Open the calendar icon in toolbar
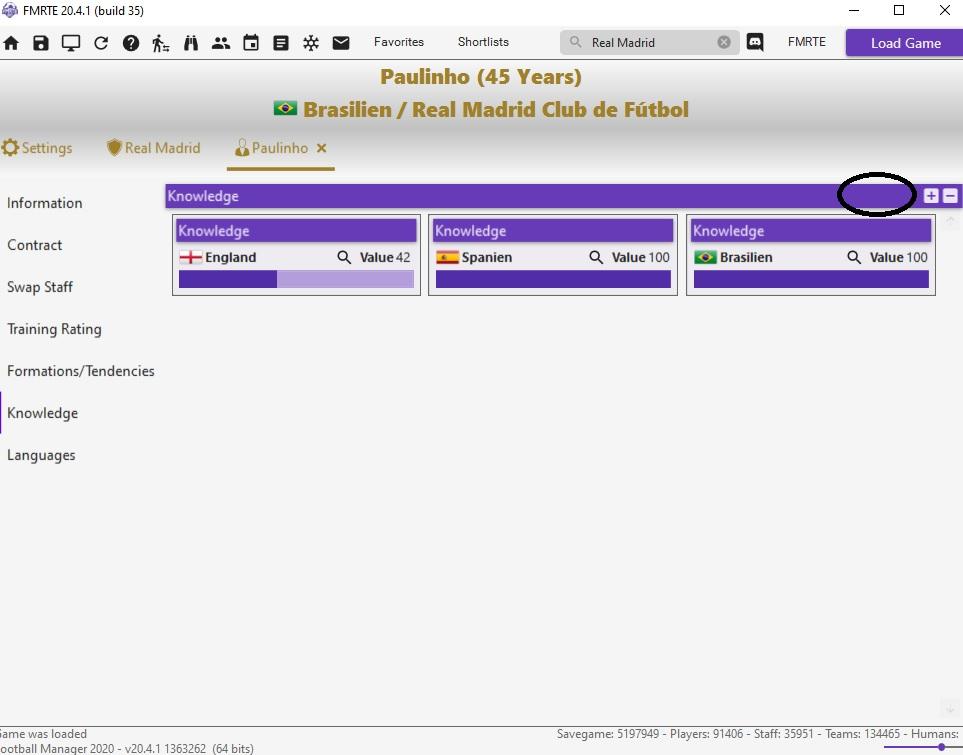 pos(251,43)
